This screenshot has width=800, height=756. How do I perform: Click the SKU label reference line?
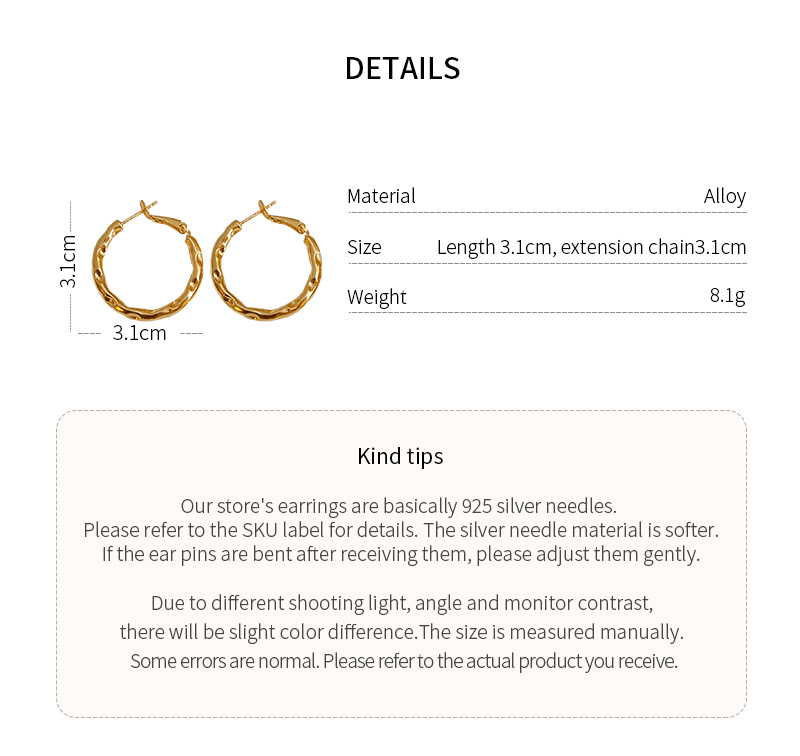pyautogui.click(x=400, y=530)
